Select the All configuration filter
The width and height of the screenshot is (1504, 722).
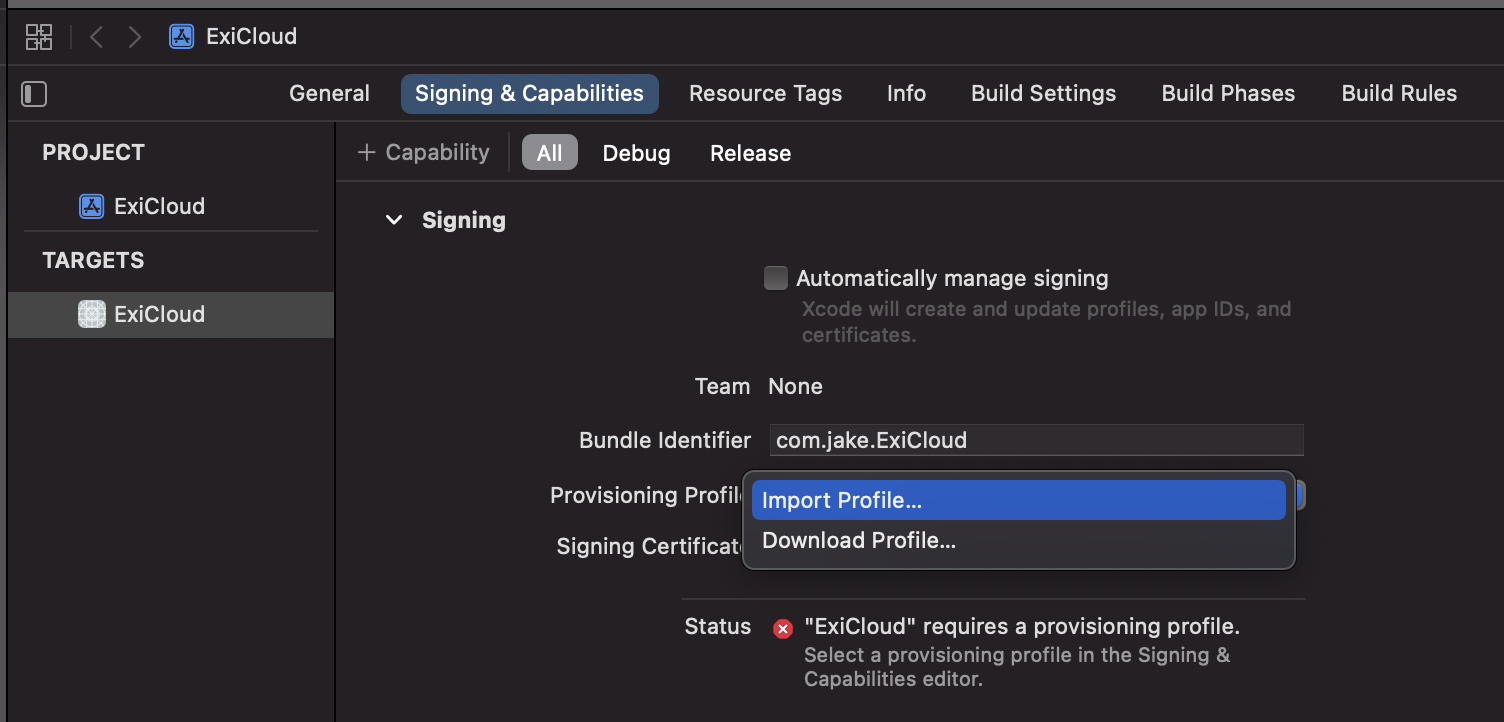[550, 153]
